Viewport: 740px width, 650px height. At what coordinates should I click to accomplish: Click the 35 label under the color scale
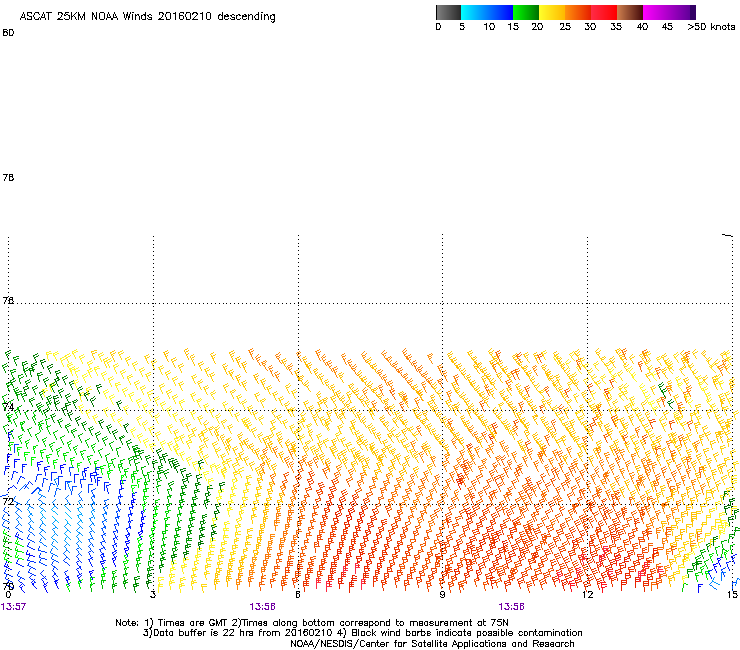616,27
